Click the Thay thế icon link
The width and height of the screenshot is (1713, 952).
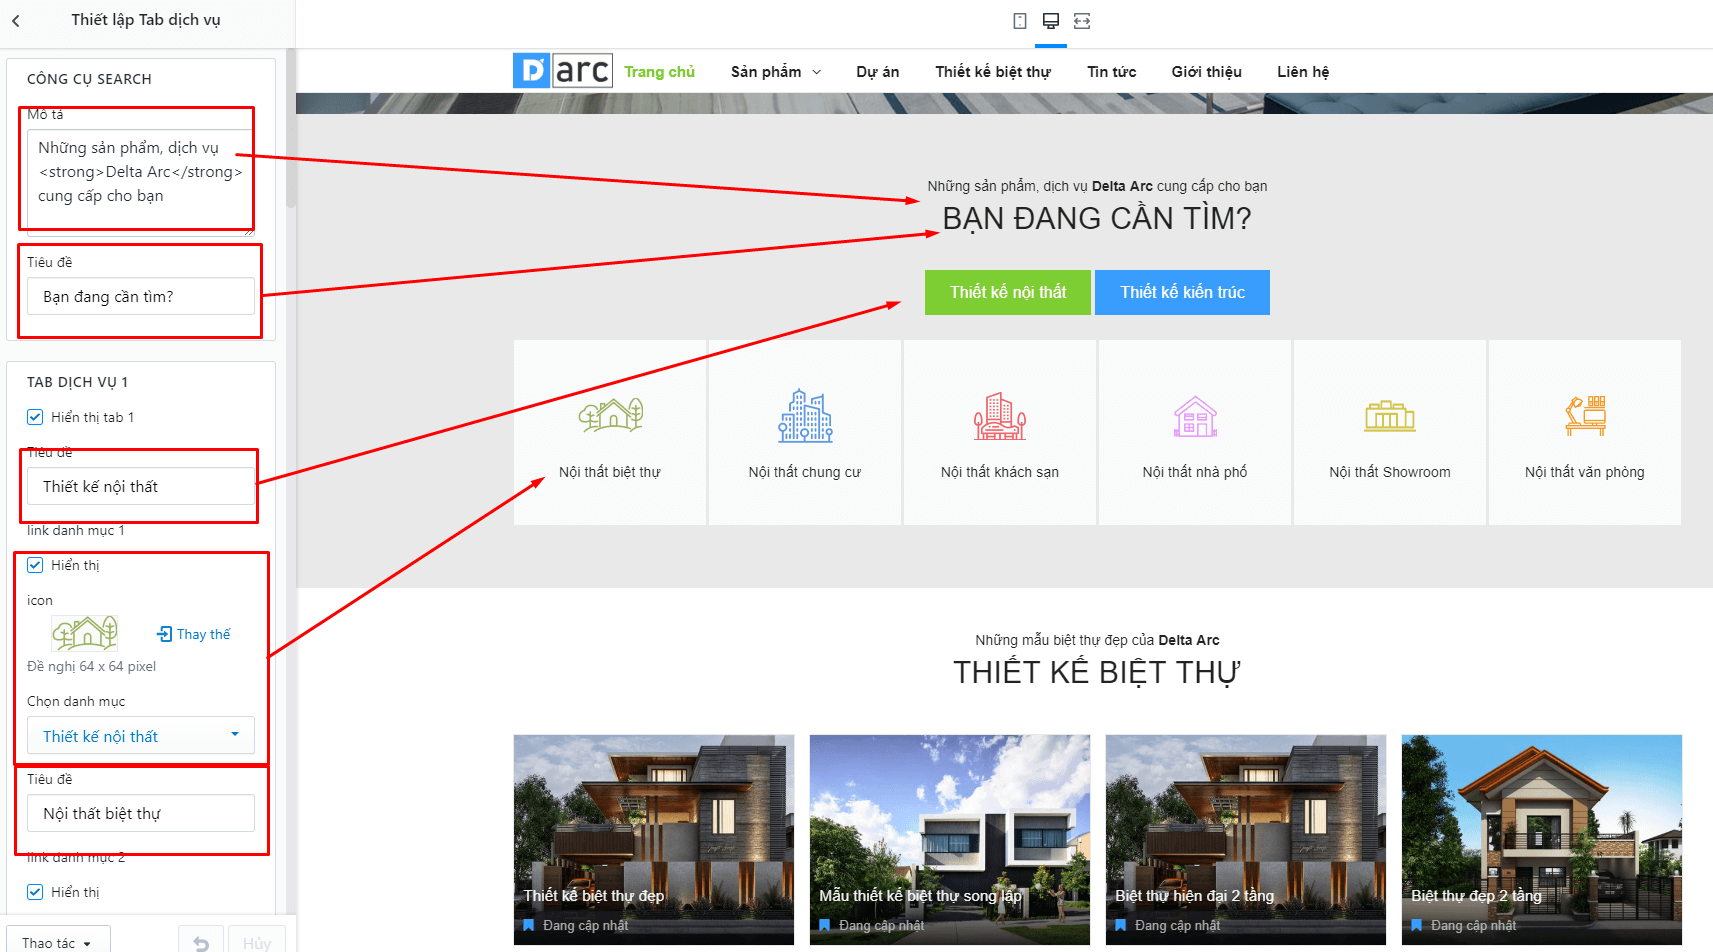coord(194,634)
